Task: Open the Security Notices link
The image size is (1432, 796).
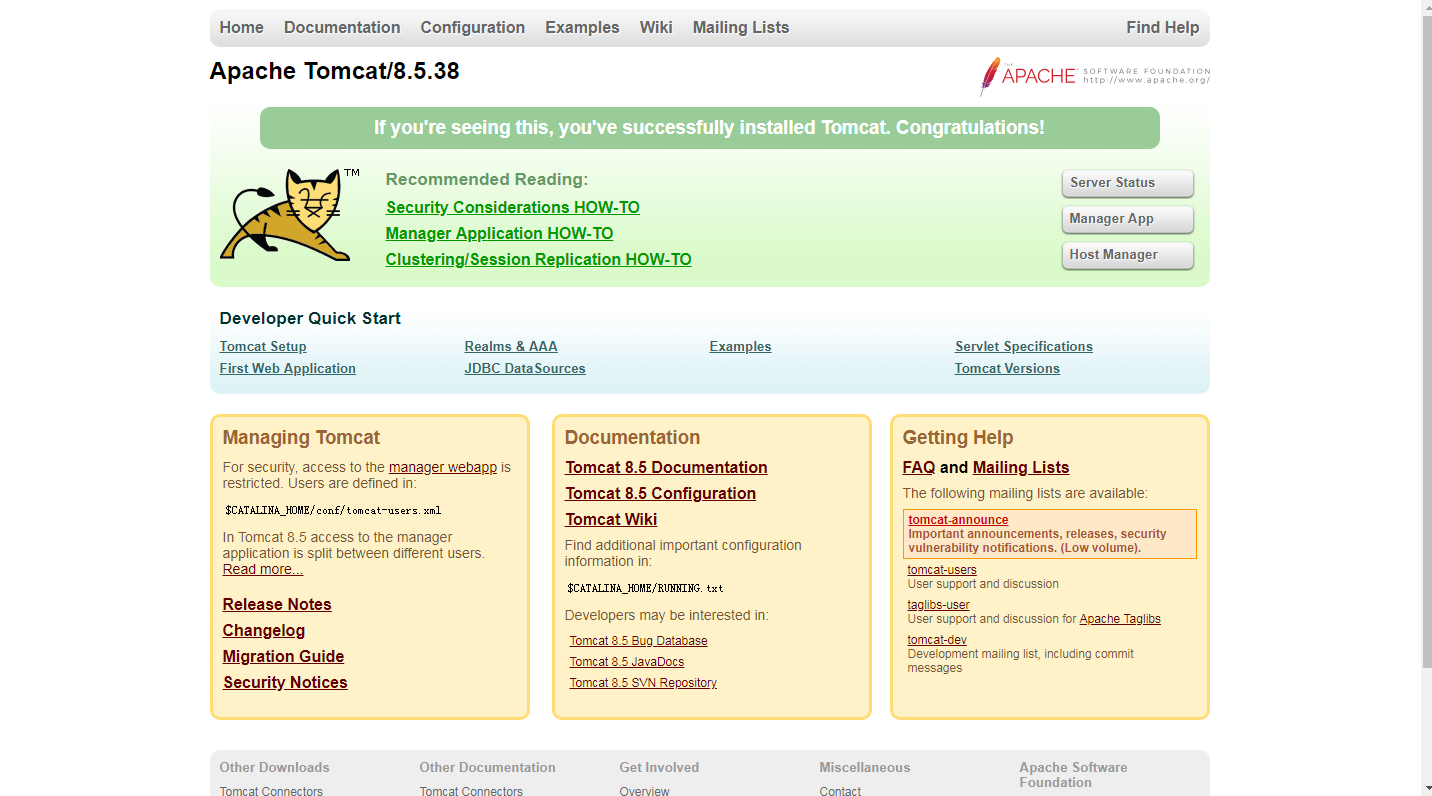Action: click(x=285, y=683)
